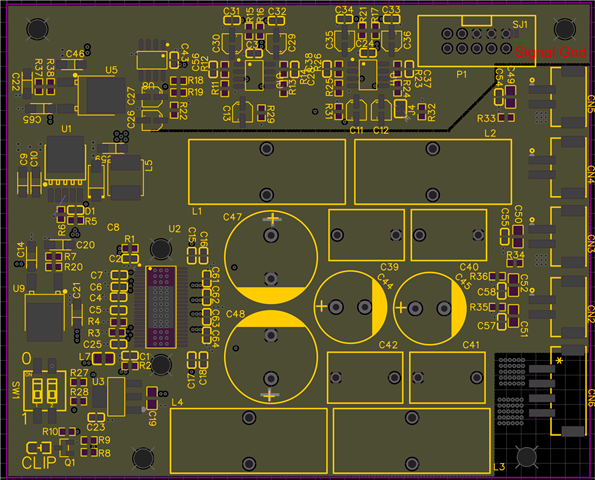Click the C65 designator label
The image size is (595, 480).
tap(33, 120)
